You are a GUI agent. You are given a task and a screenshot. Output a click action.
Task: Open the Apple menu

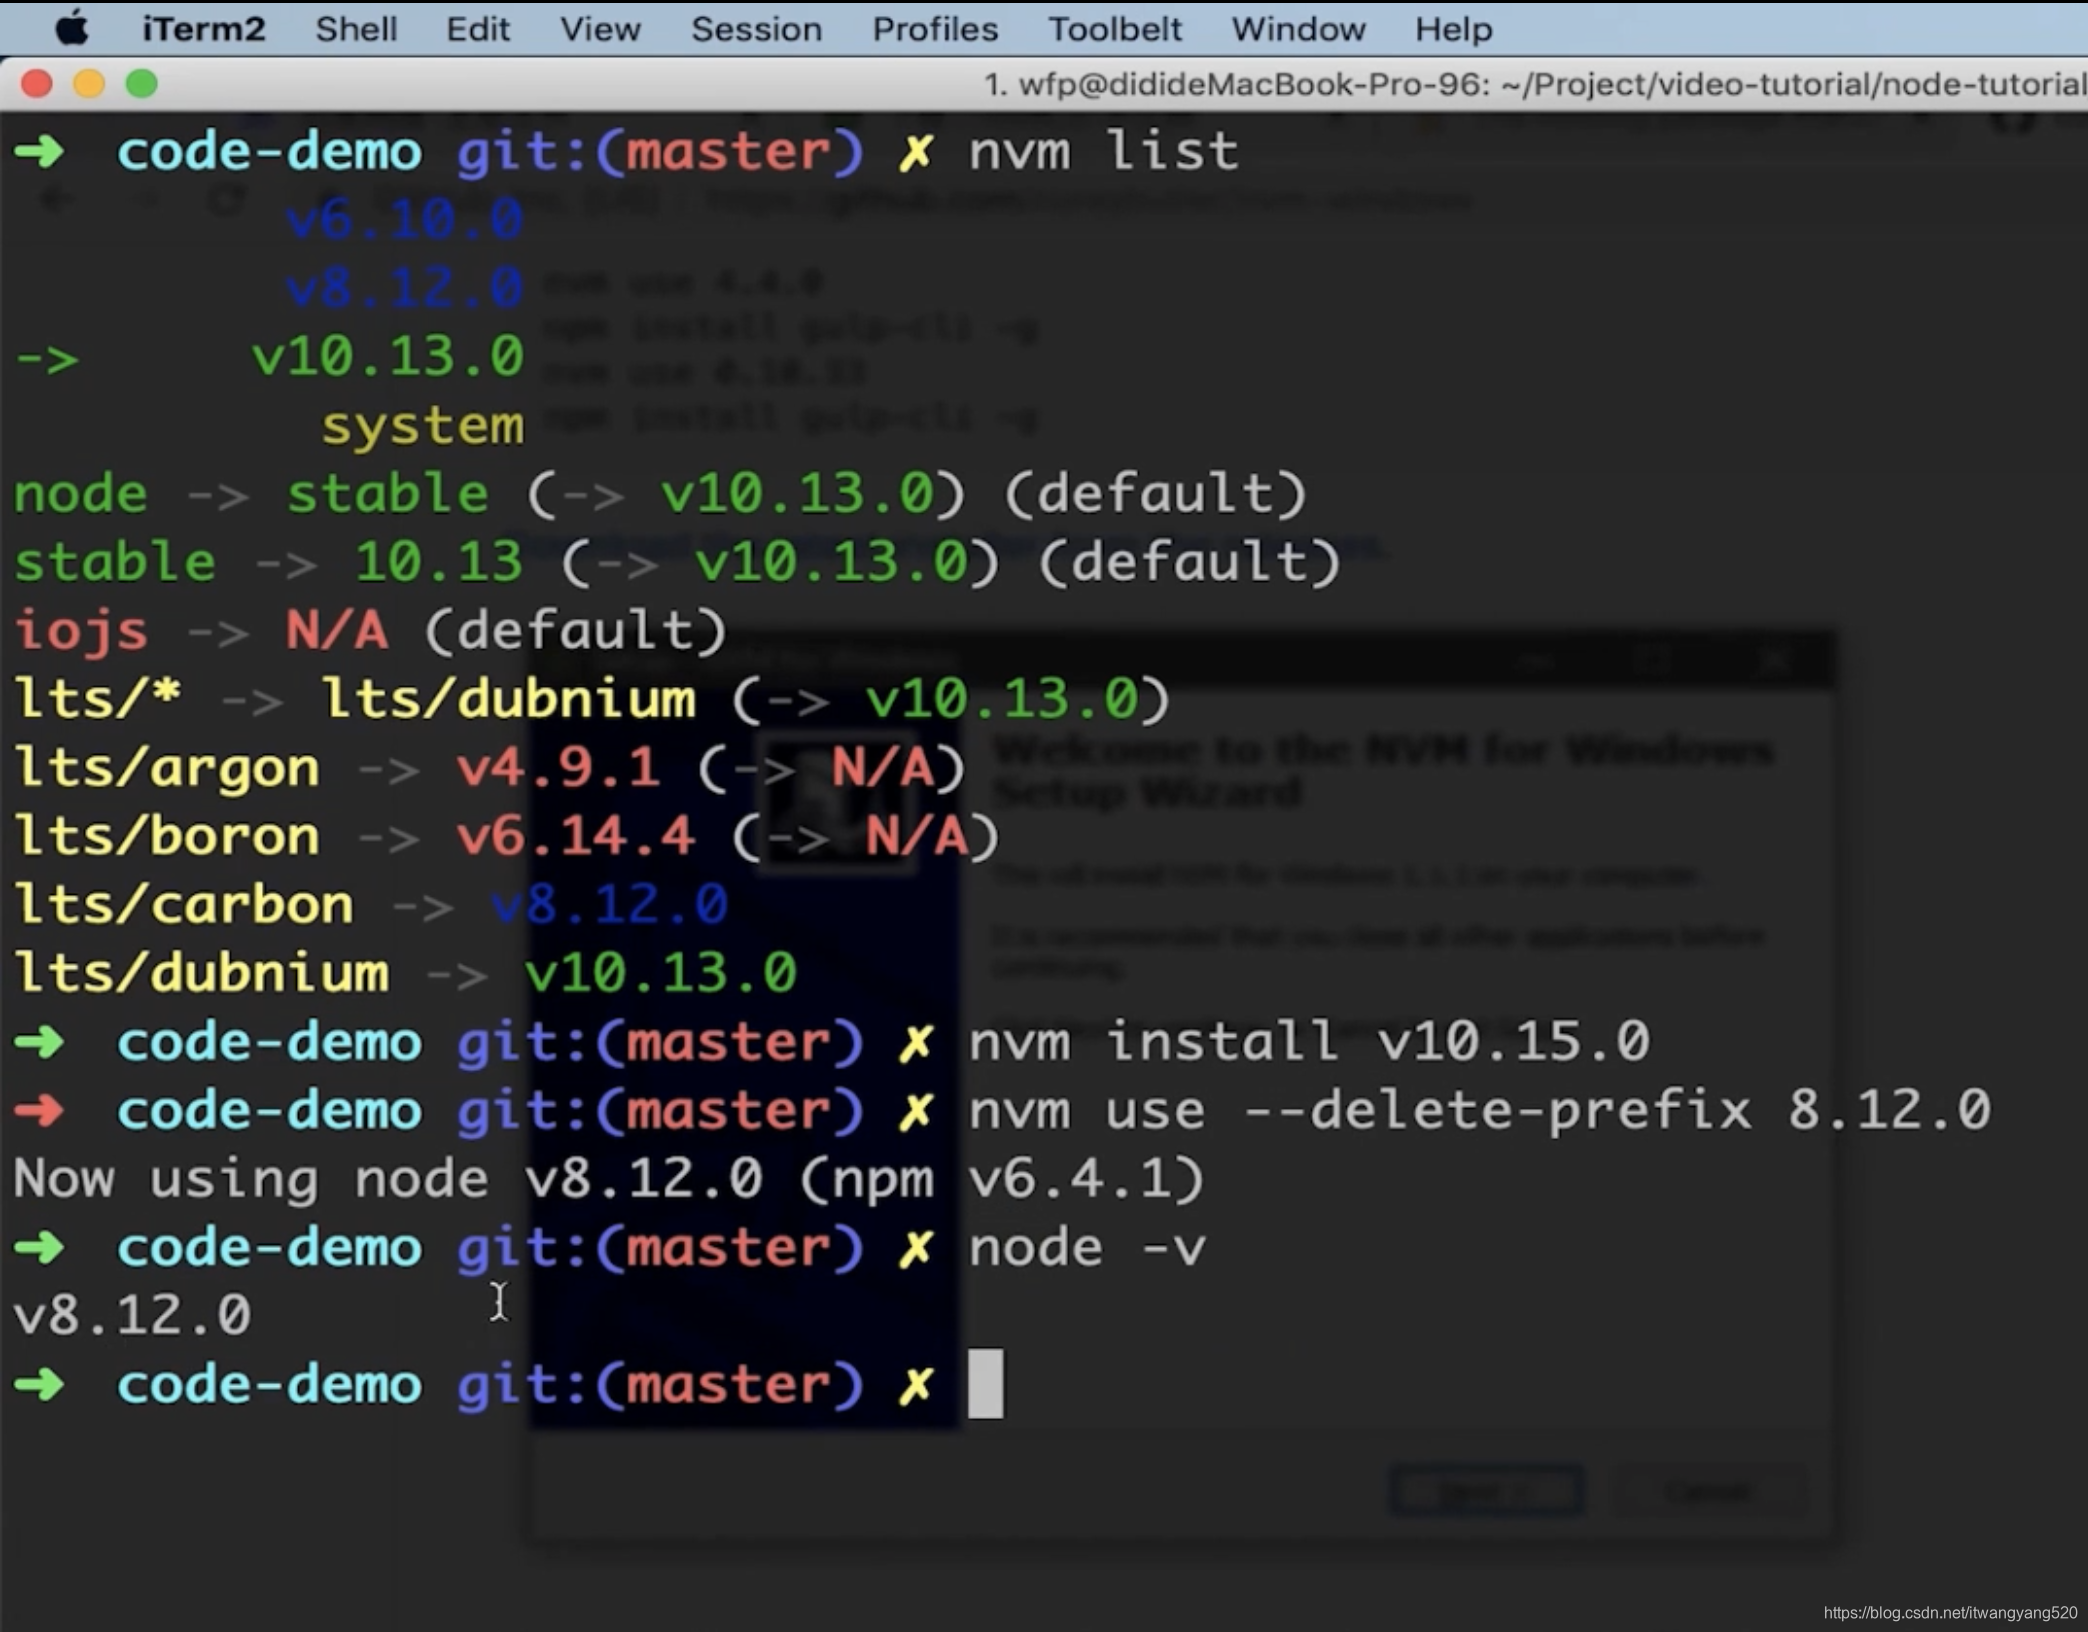[x=71, y=29]
